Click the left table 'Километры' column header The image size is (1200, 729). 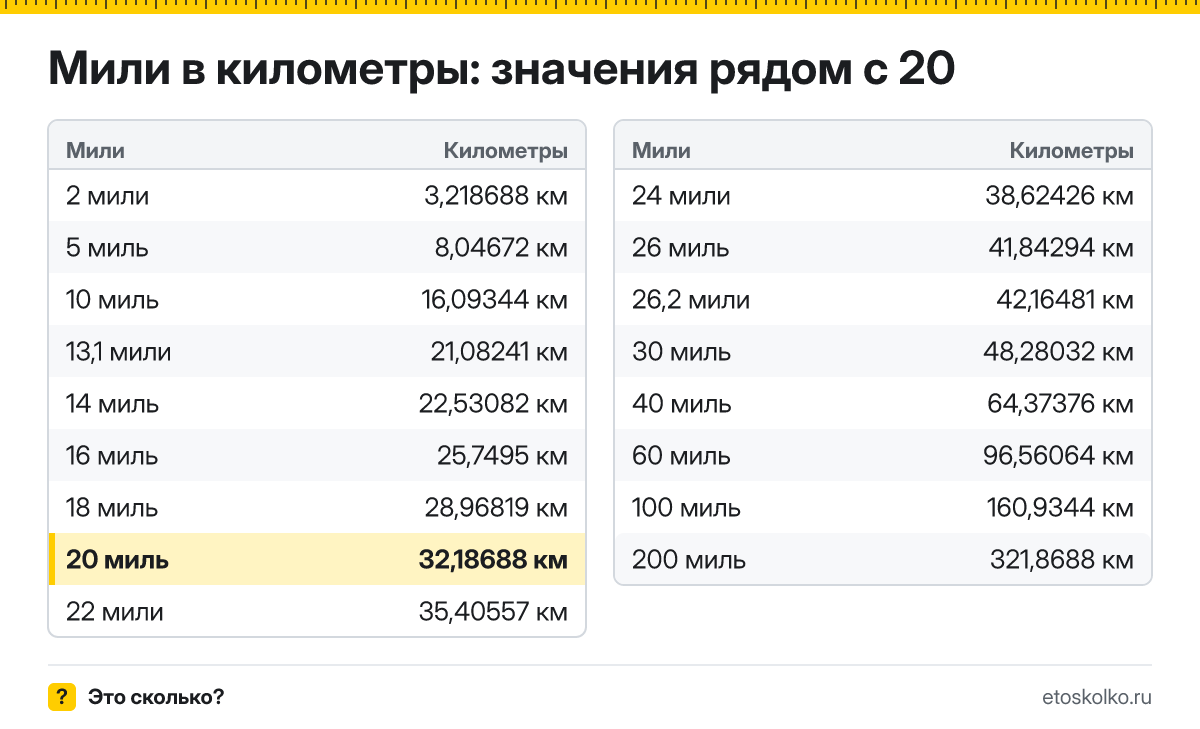click(506, 151)
